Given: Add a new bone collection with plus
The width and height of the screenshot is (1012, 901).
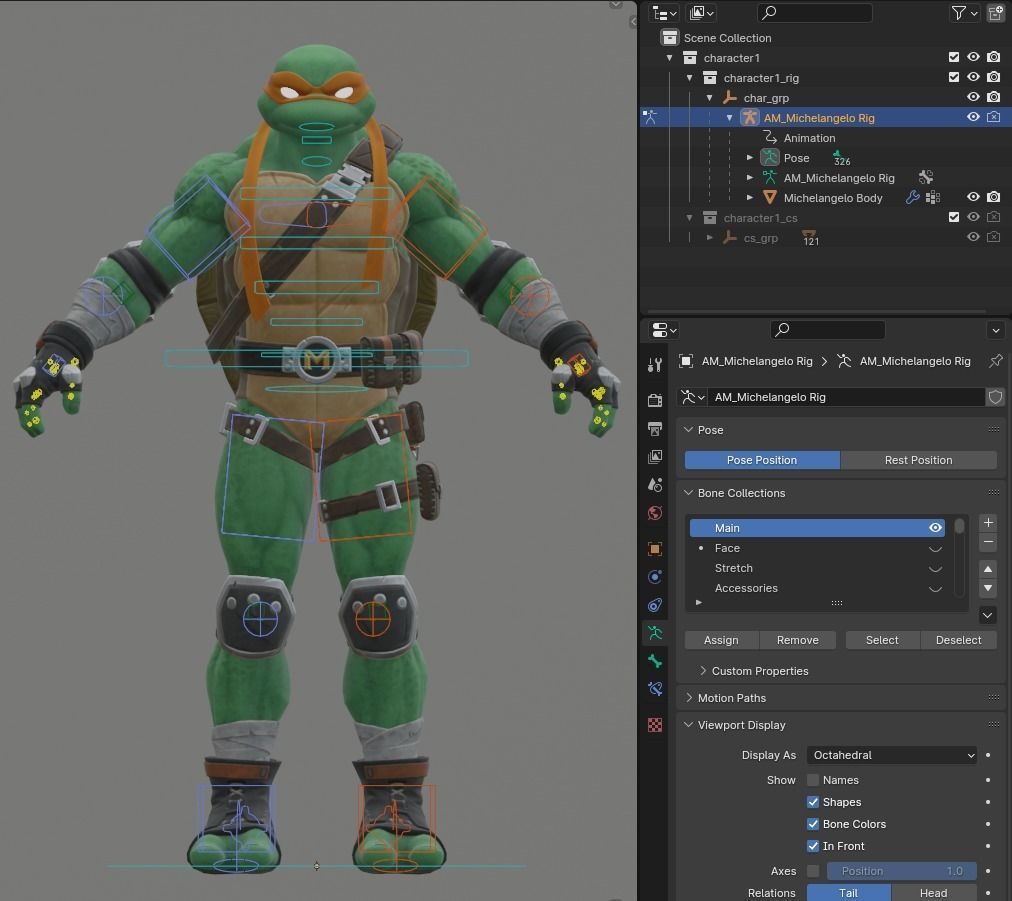Looking at the screenshot, I should tap(988, 523).
